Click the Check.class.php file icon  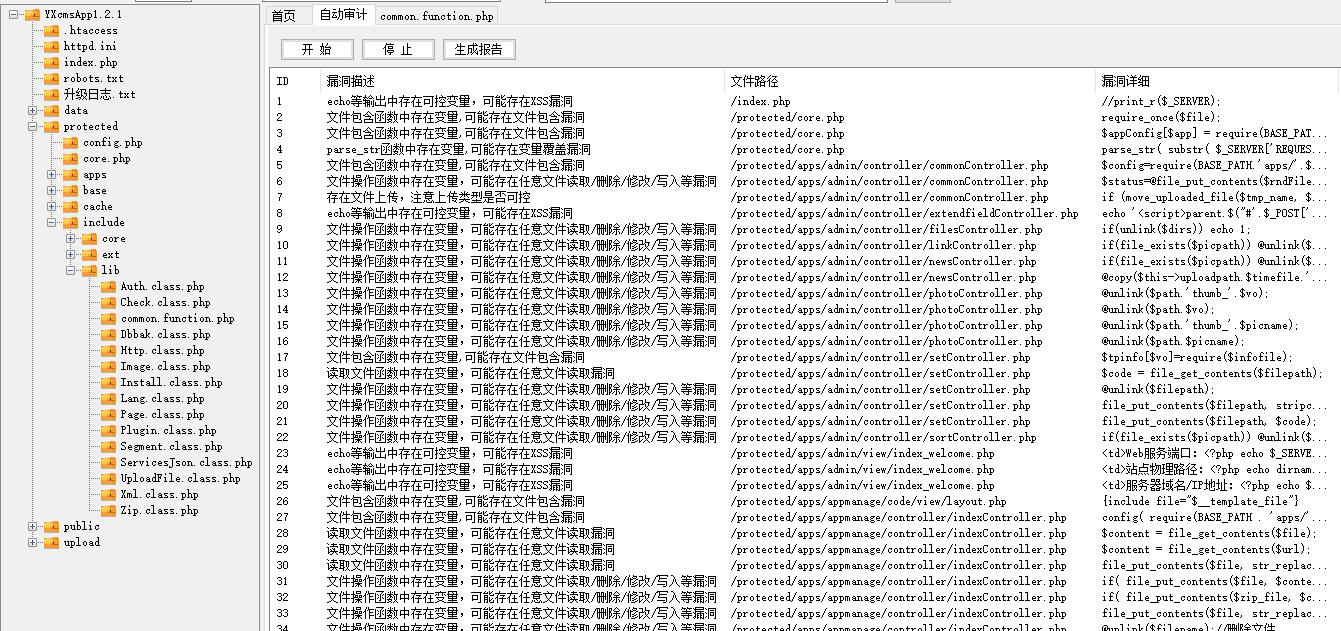pos(109,303)
